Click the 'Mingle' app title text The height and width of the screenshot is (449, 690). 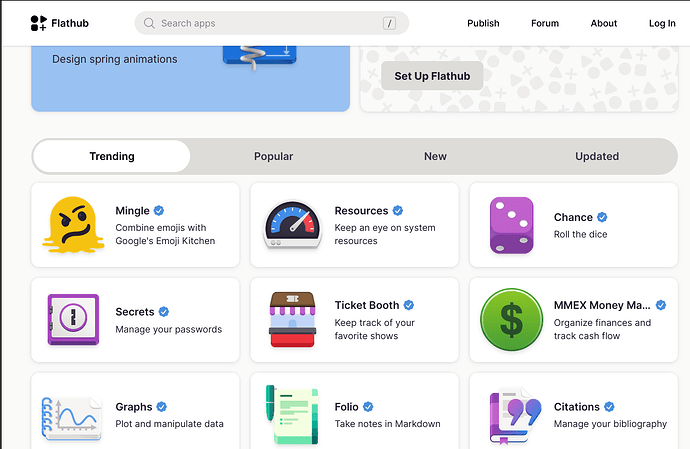[x=132, y=211]
